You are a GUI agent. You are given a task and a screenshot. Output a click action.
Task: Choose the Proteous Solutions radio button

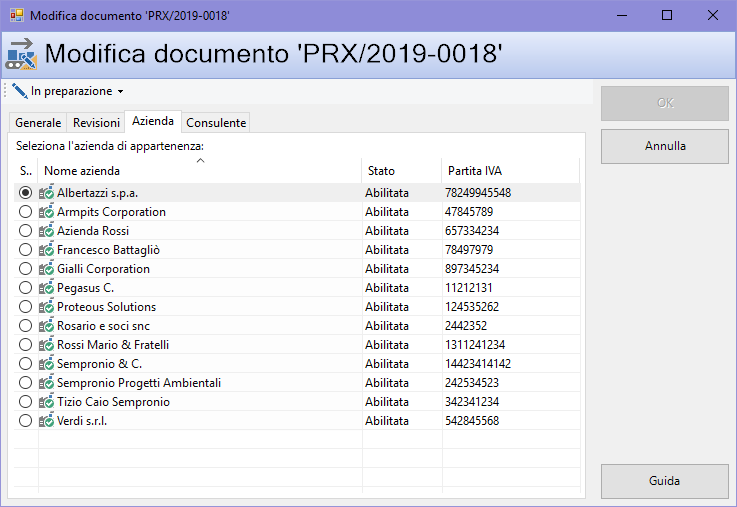[25, 307]
